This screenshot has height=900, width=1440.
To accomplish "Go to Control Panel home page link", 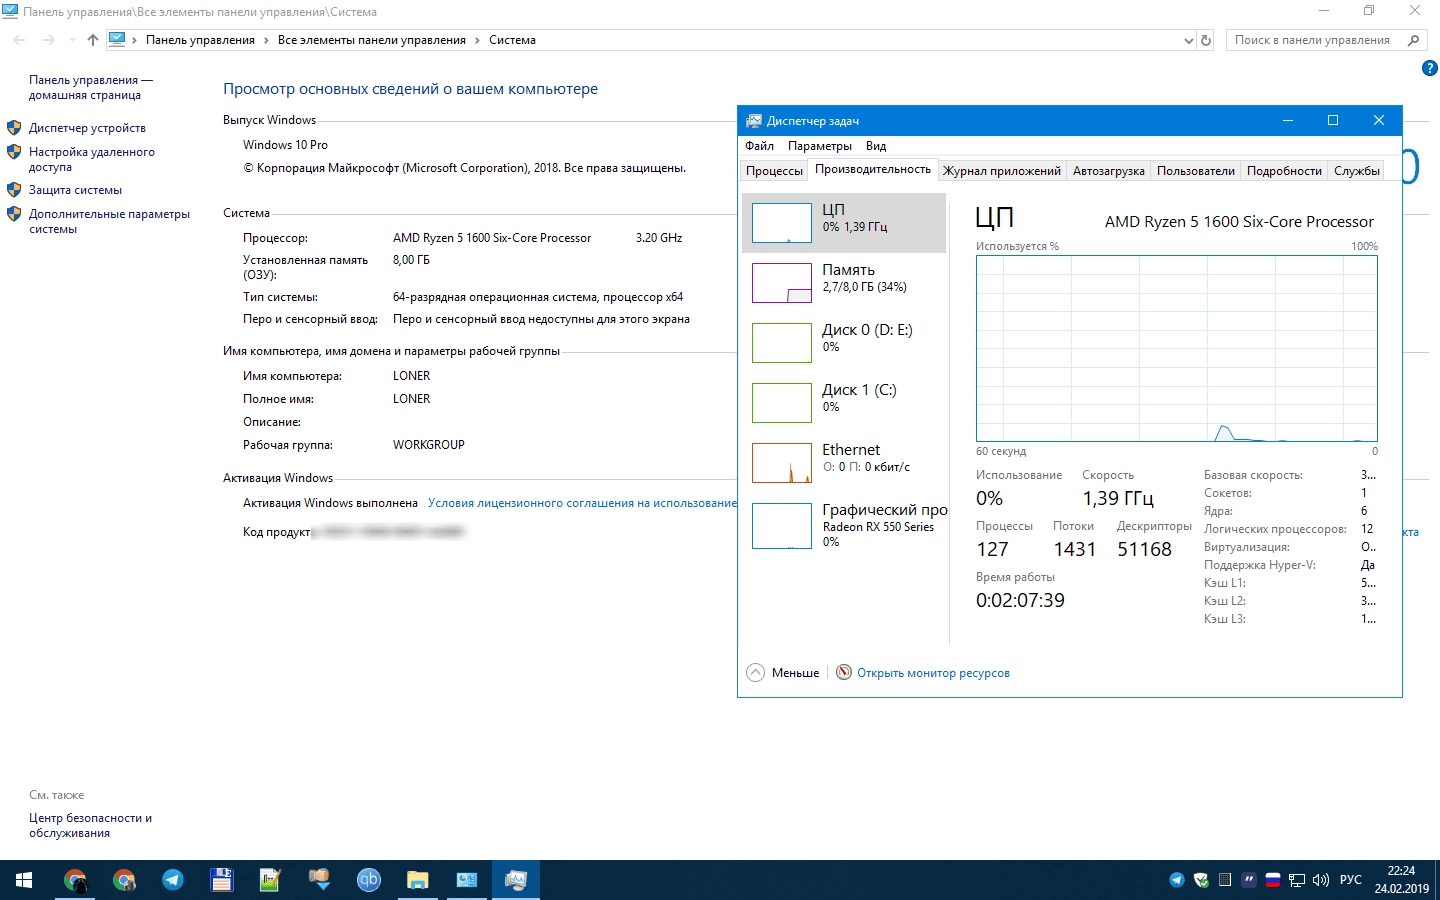I will [x=91, y=88].
